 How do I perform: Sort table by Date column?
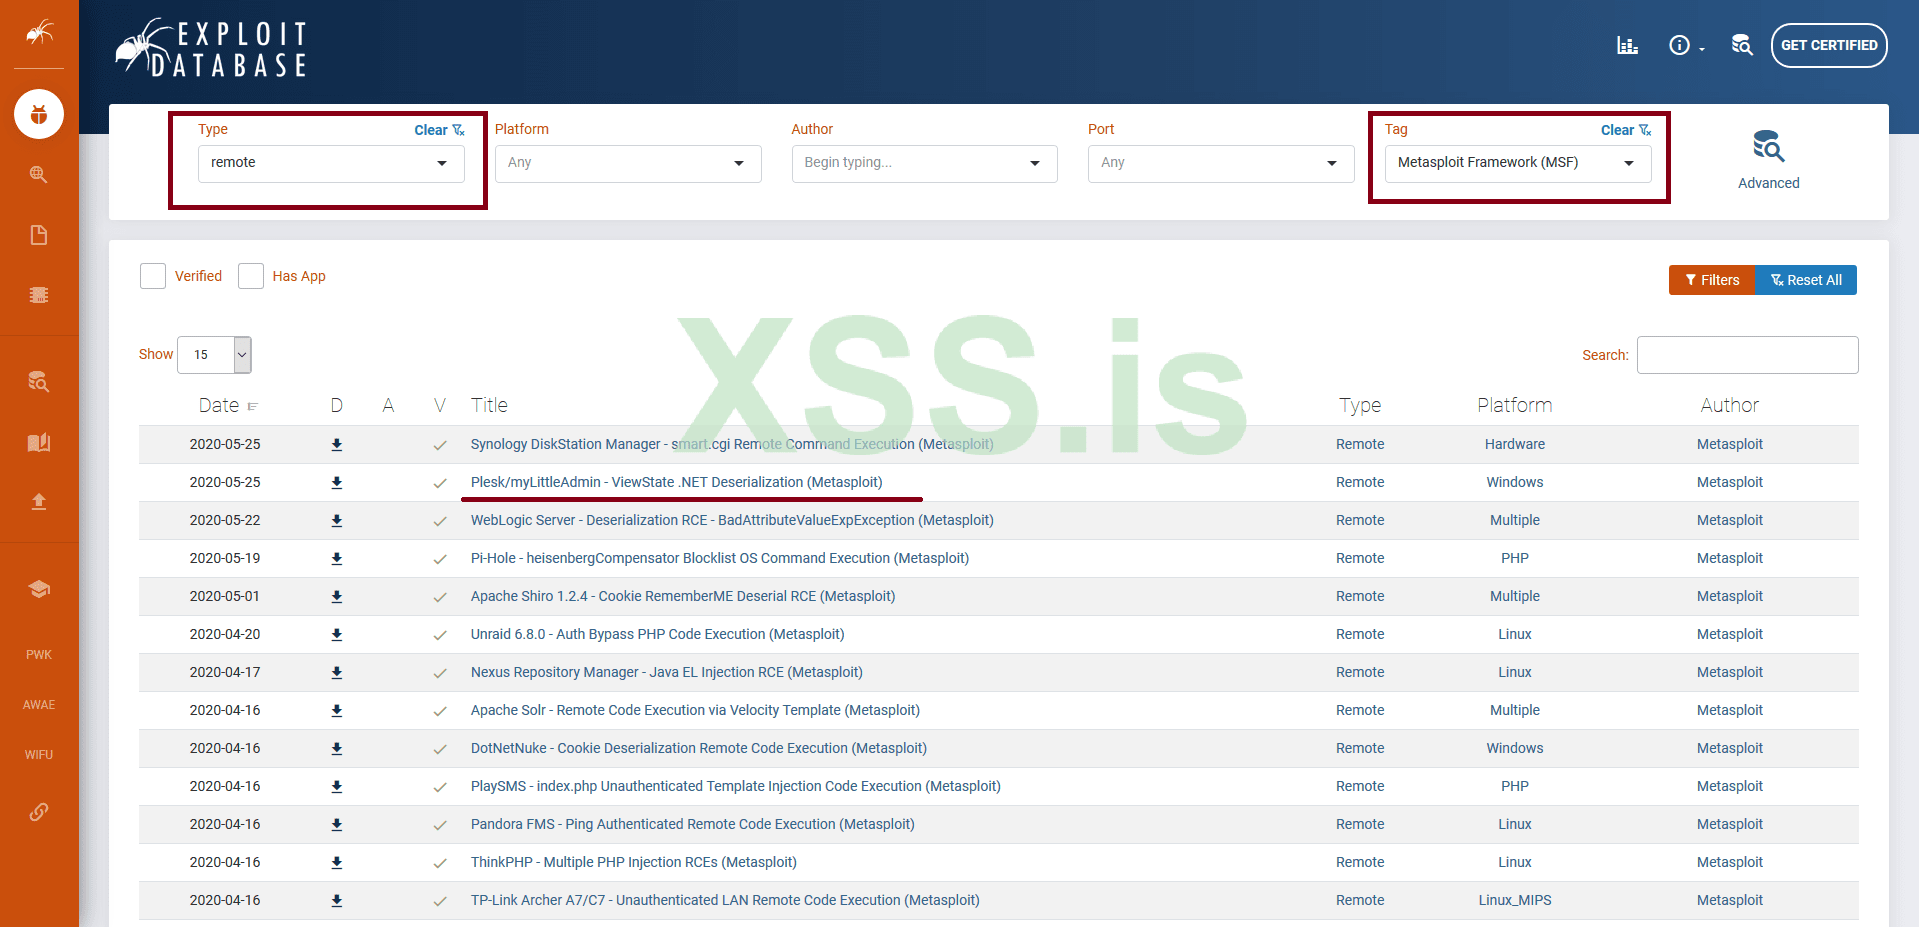point(228,405)
